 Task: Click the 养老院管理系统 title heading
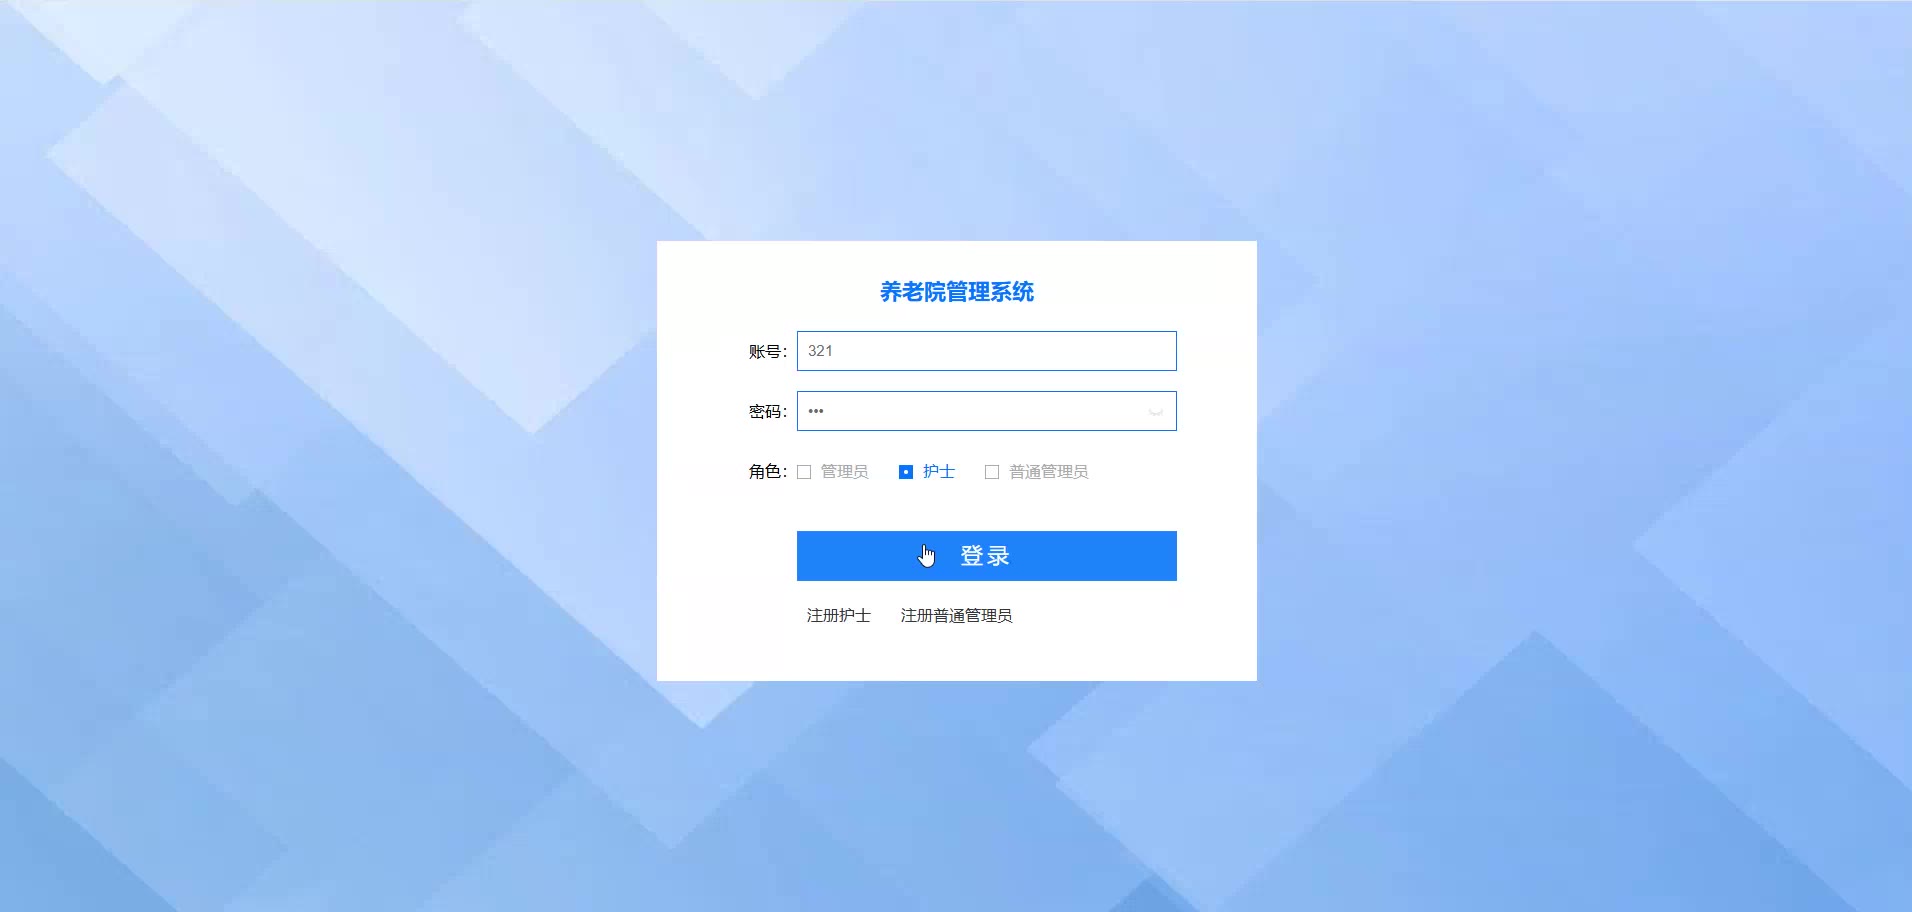[x=957, y=292]
